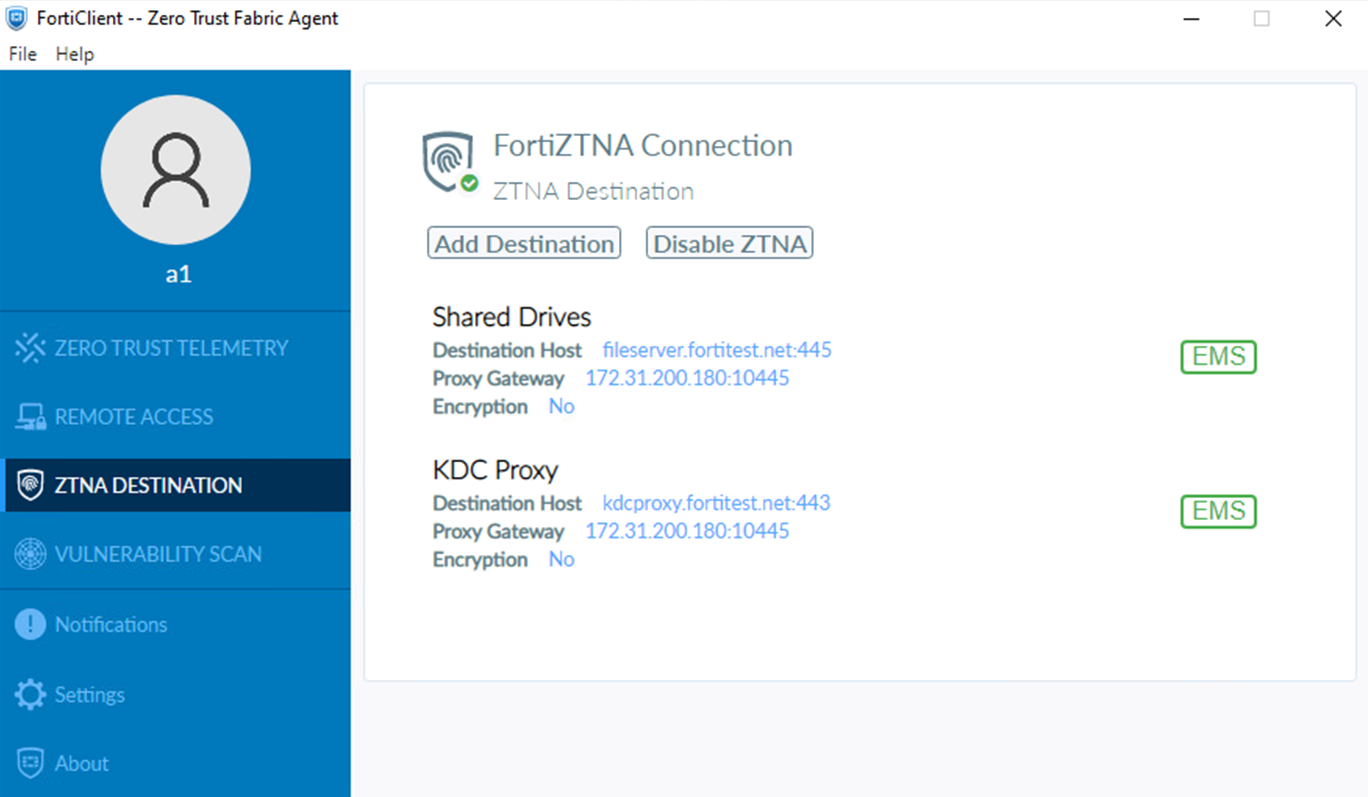
Task: Click the user avatar for profile a1
Action: click(175, 170)
